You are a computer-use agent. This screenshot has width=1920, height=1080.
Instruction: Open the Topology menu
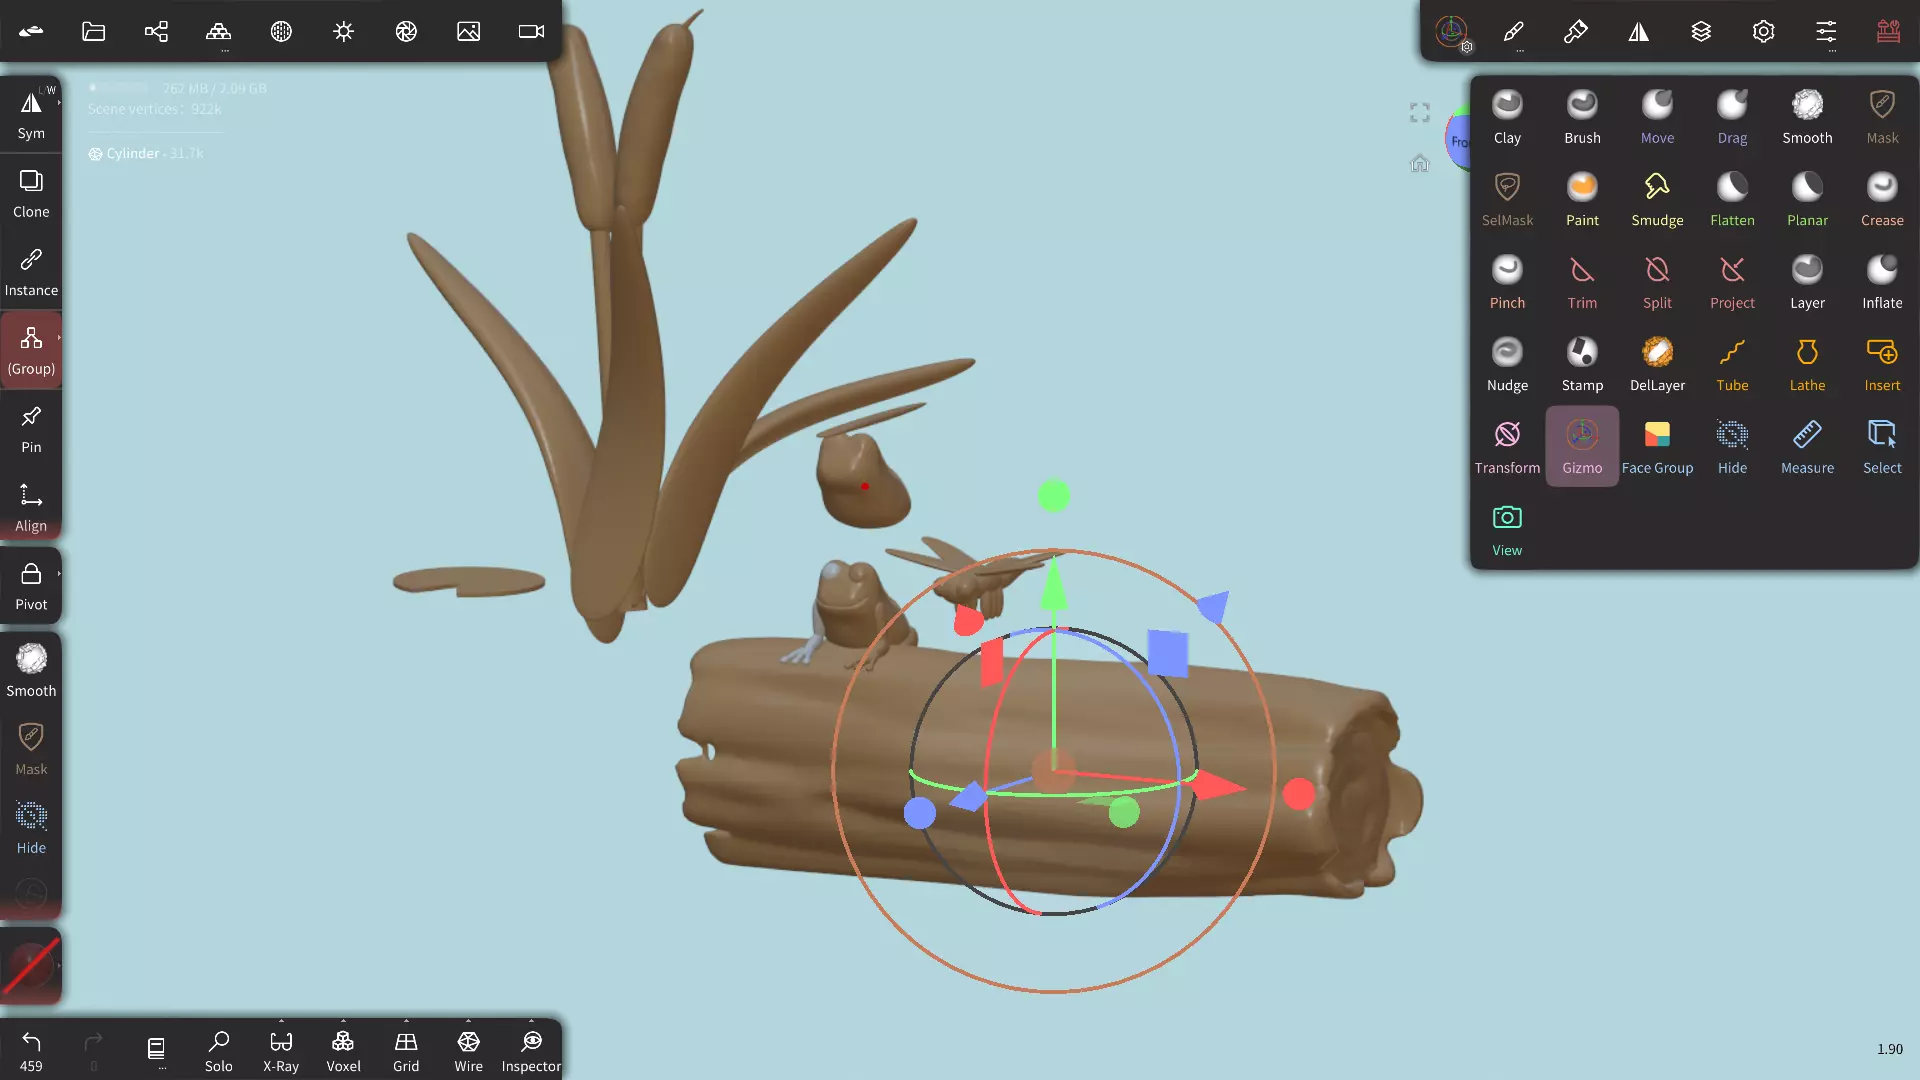point(218,31)
